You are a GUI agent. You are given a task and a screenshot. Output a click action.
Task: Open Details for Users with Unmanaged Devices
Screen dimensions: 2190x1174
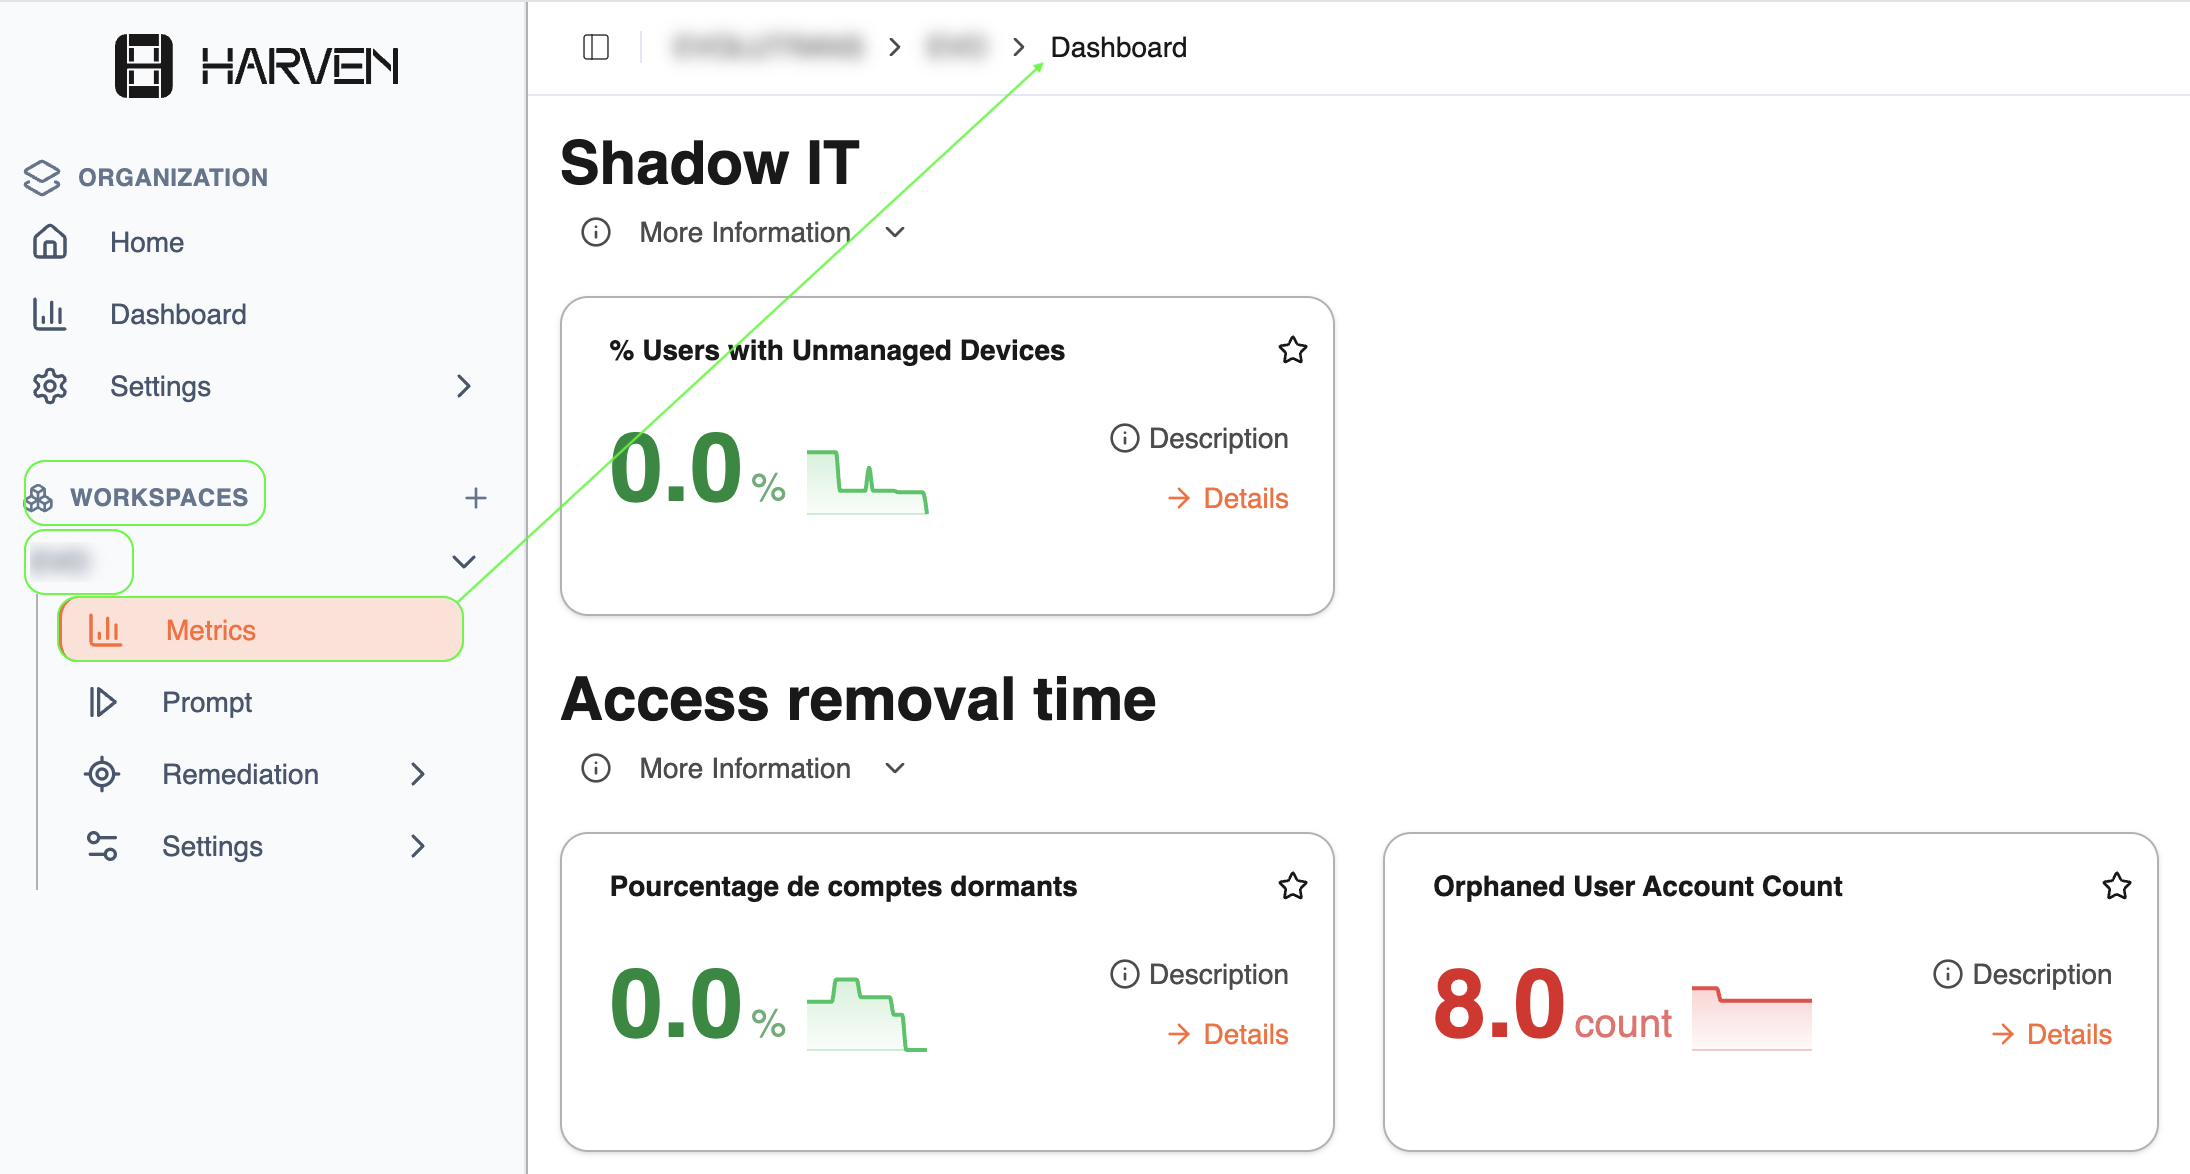coord(1228,498)
